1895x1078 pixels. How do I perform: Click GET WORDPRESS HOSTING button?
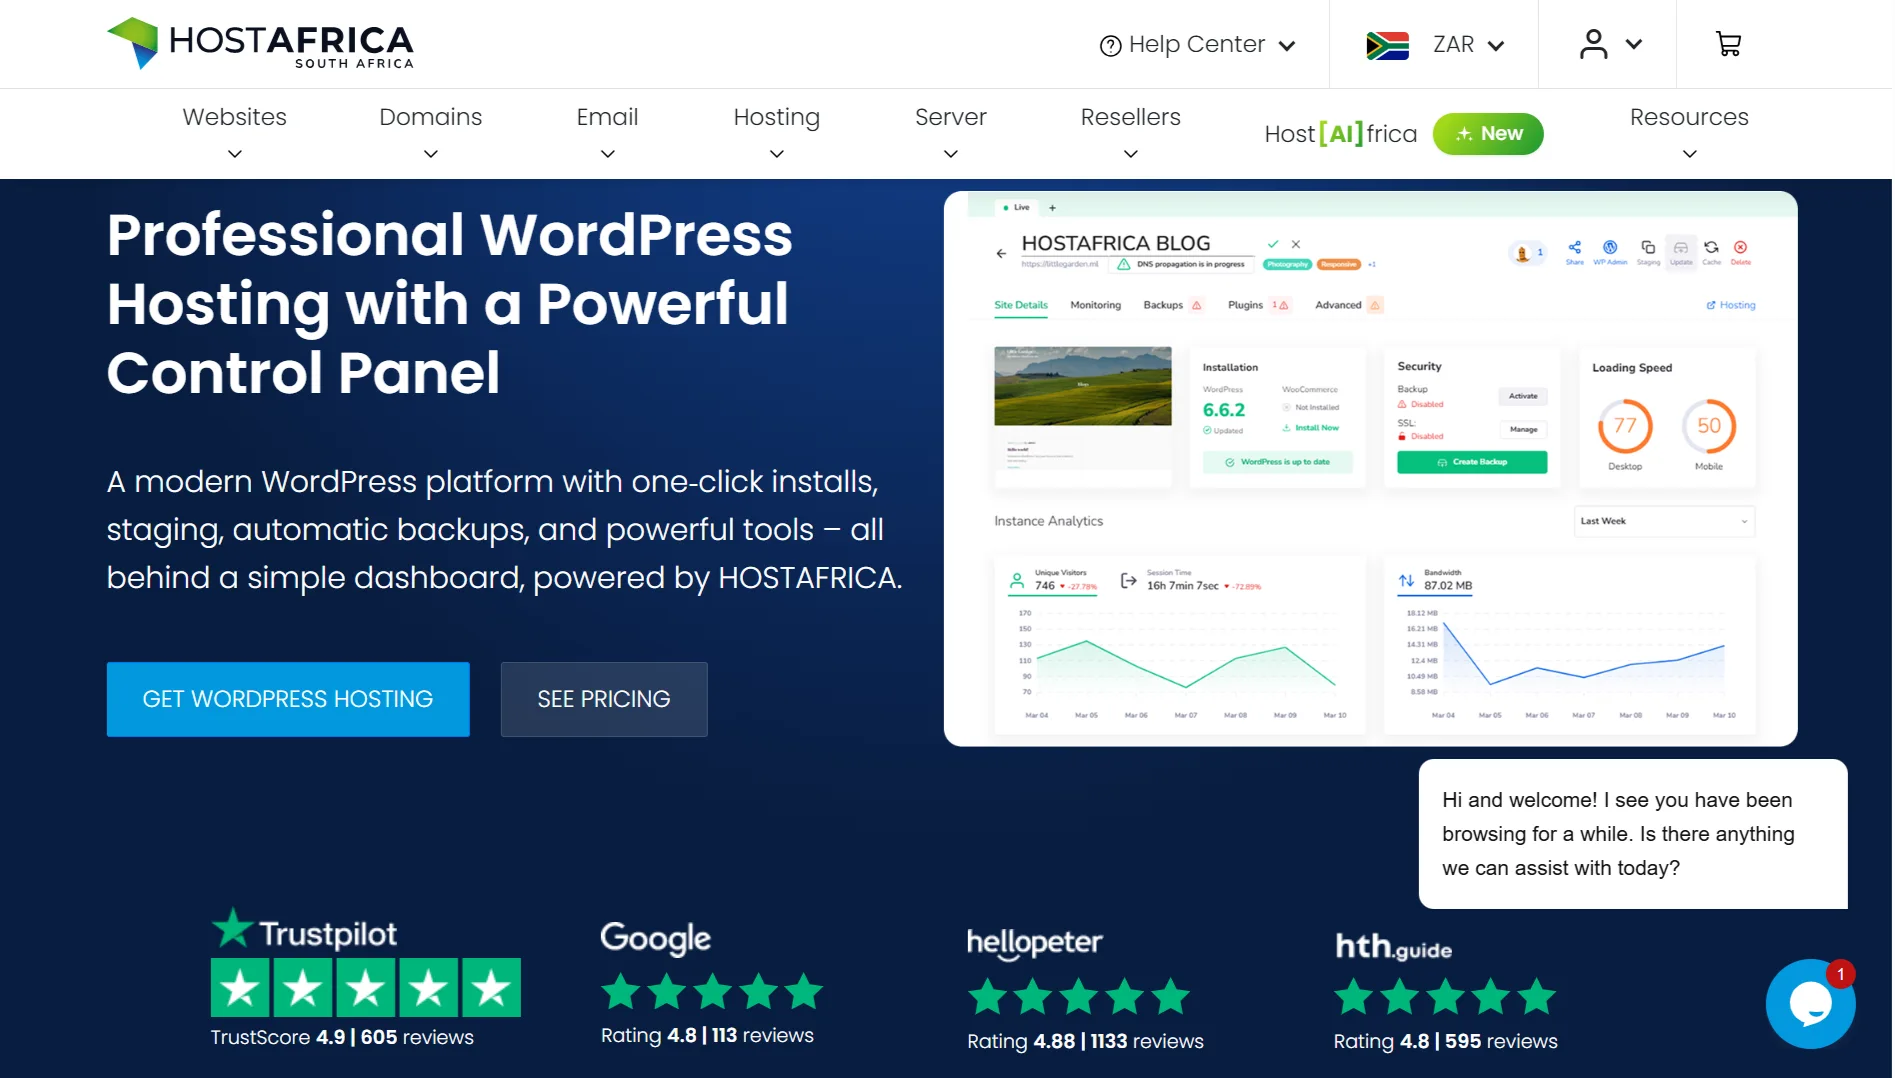point(288,699)
